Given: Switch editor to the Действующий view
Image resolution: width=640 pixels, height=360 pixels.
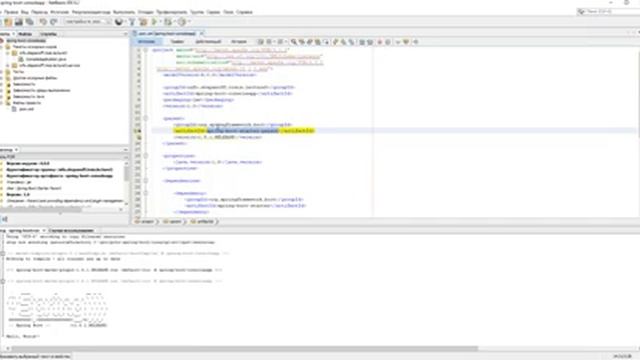Looking at the screenshot, I should coord(208,42).
